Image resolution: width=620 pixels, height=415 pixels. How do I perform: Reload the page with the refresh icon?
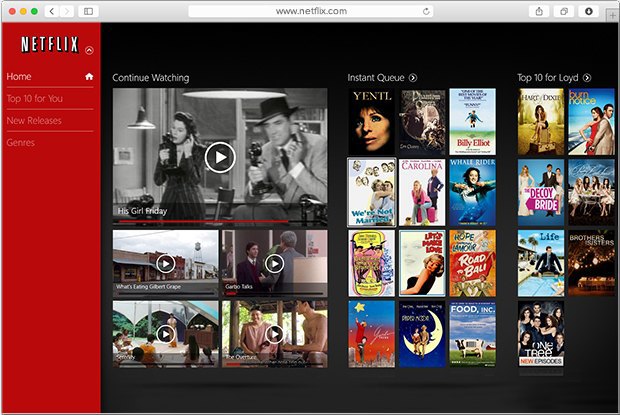pyautogui.click(x=426, y=11)
